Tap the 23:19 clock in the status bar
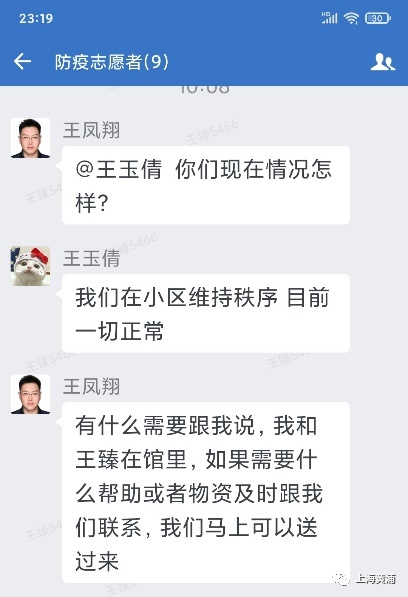This screenshot has height=597, width=408. pos(36,18)
